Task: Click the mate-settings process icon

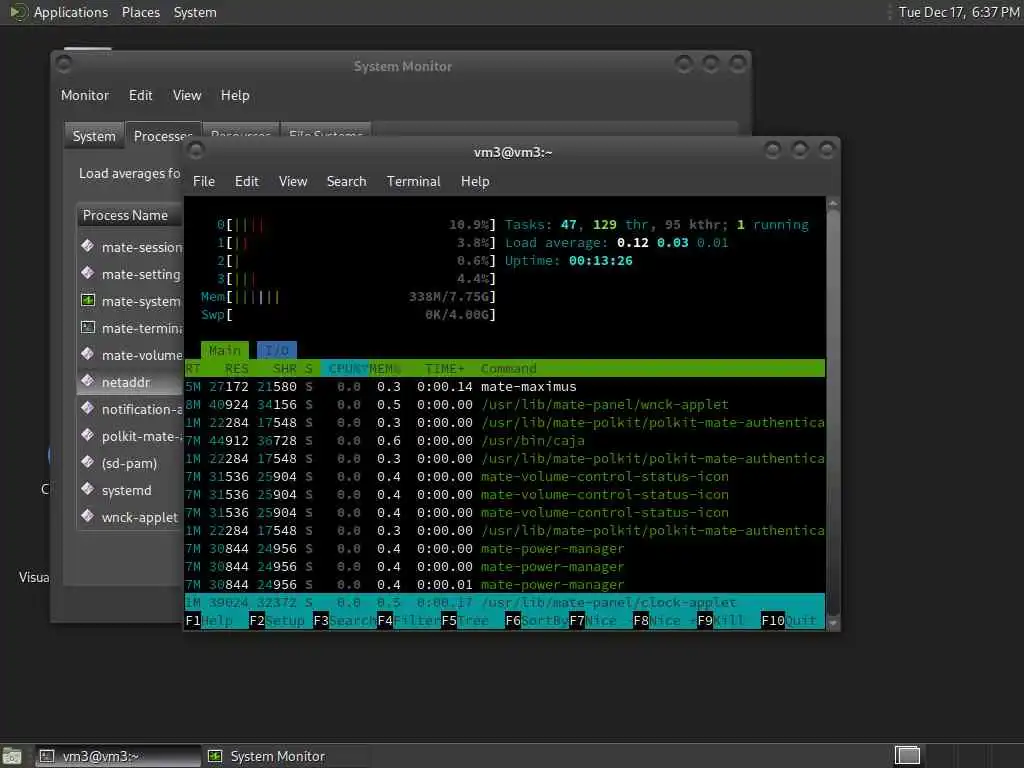Action: (88, 273)
